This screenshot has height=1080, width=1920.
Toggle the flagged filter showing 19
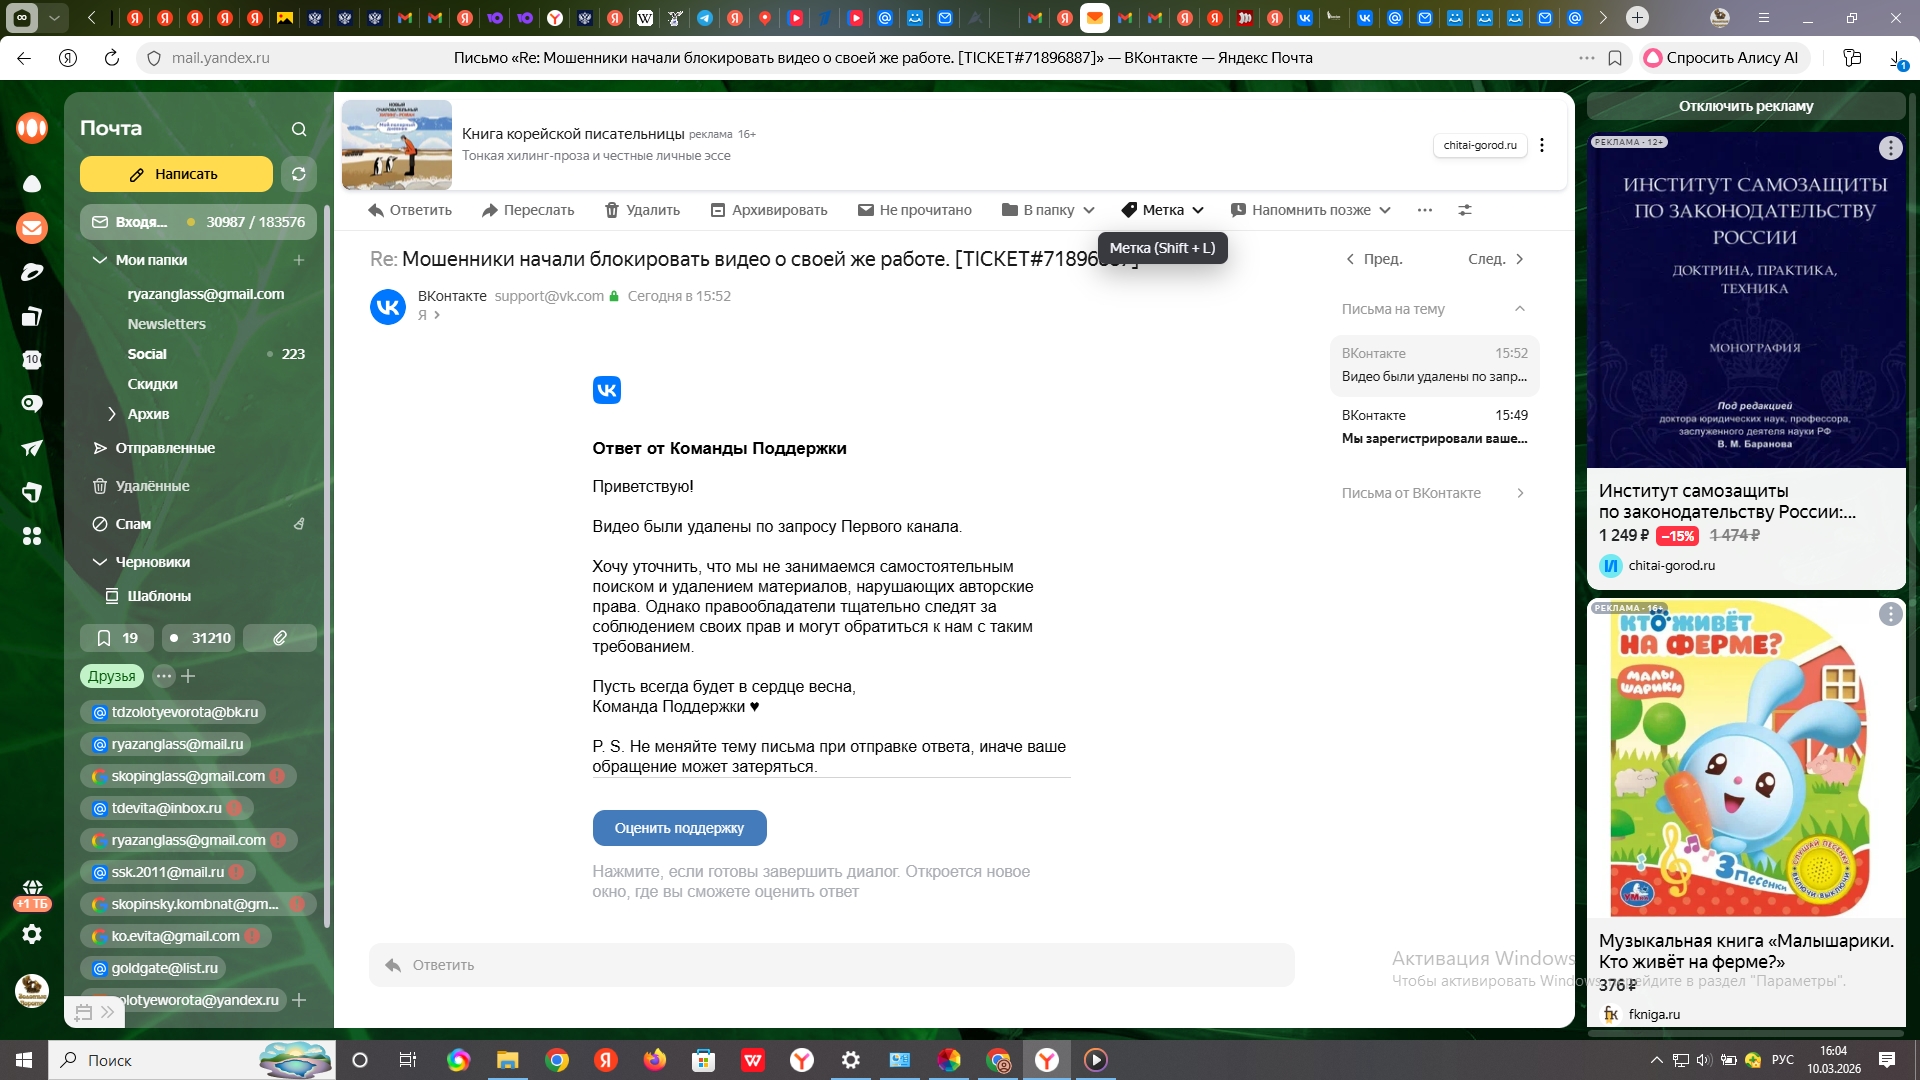click(x=117, y=638)
